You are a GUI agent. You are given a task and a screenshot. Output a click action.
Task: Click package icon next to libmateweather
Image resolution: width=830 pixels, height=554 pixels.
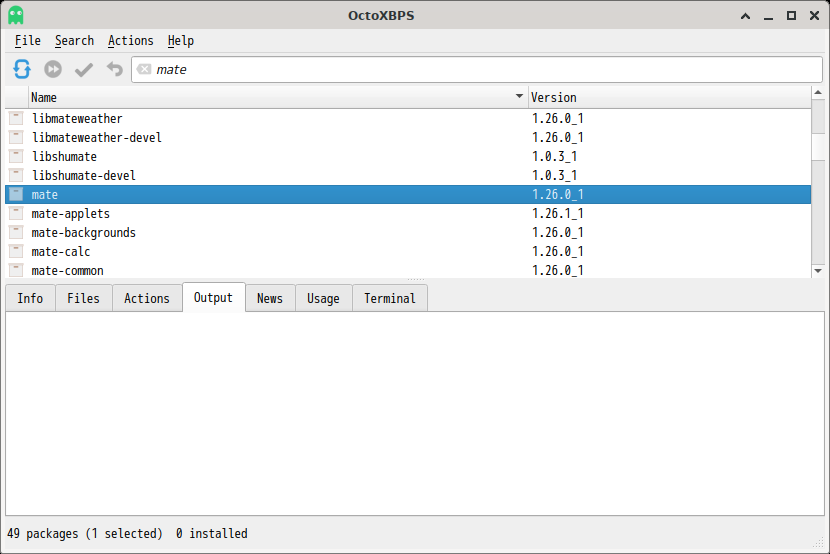(16, 118)
